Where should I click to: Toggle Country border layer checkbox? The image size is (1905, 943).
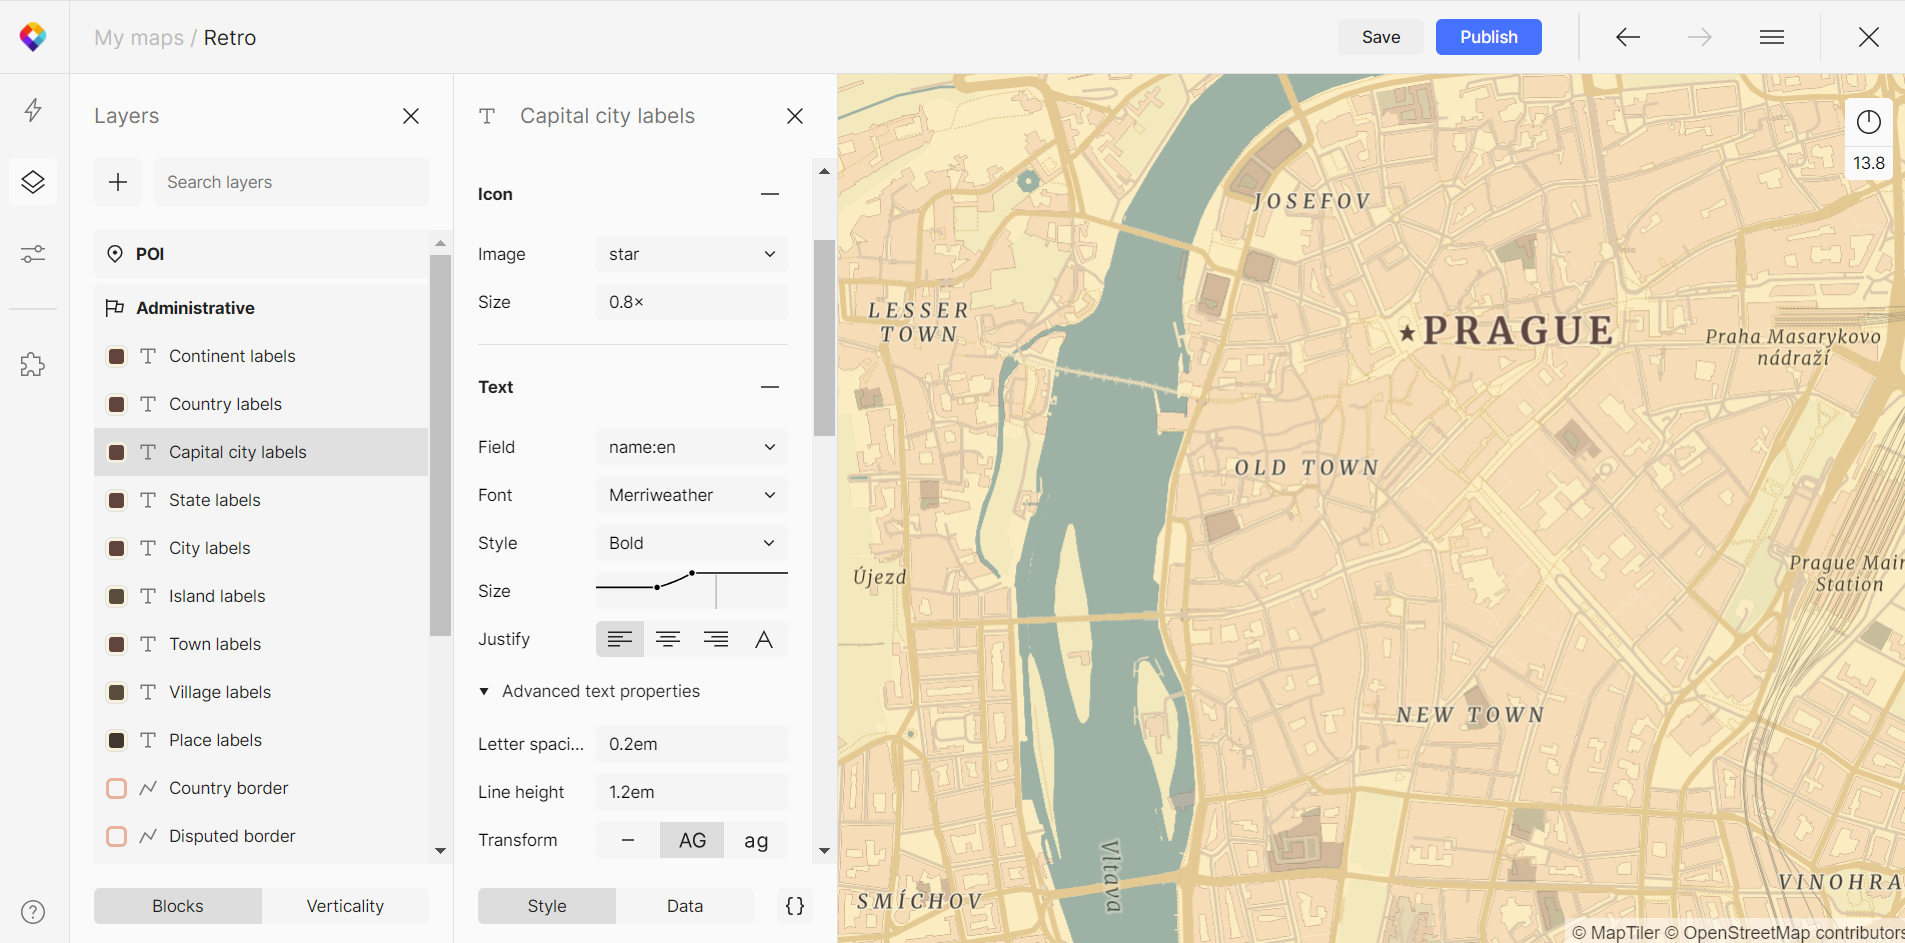(x=117, y=788)
